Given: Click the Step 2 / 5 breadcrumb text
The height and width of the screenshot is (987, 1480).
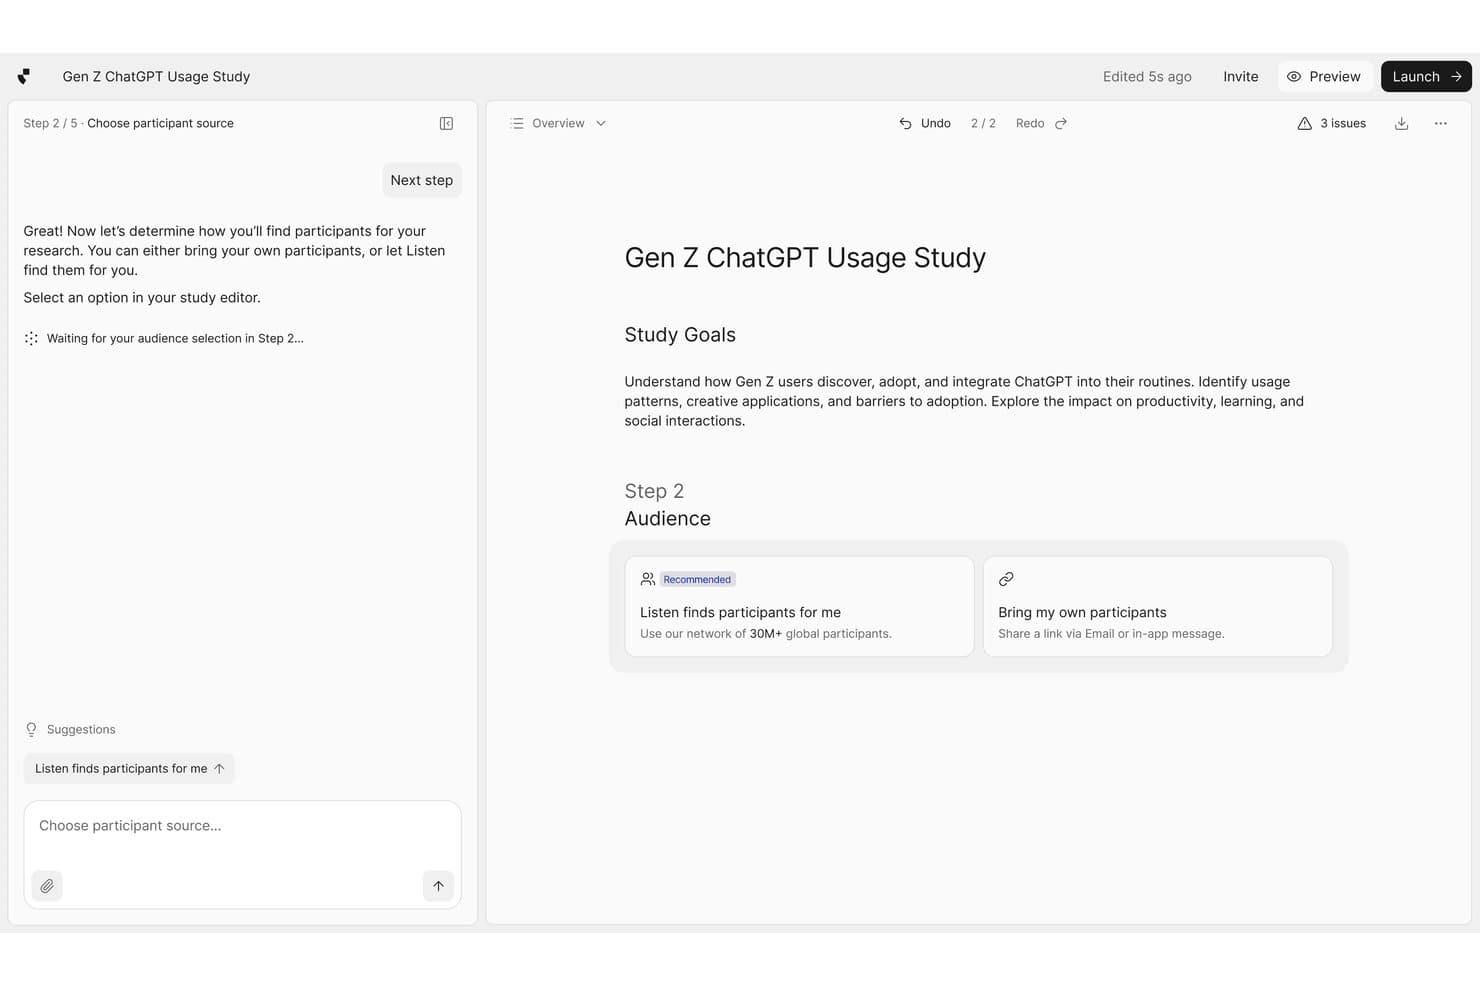Looking at the screenshot, I should [x=50, y=123].
